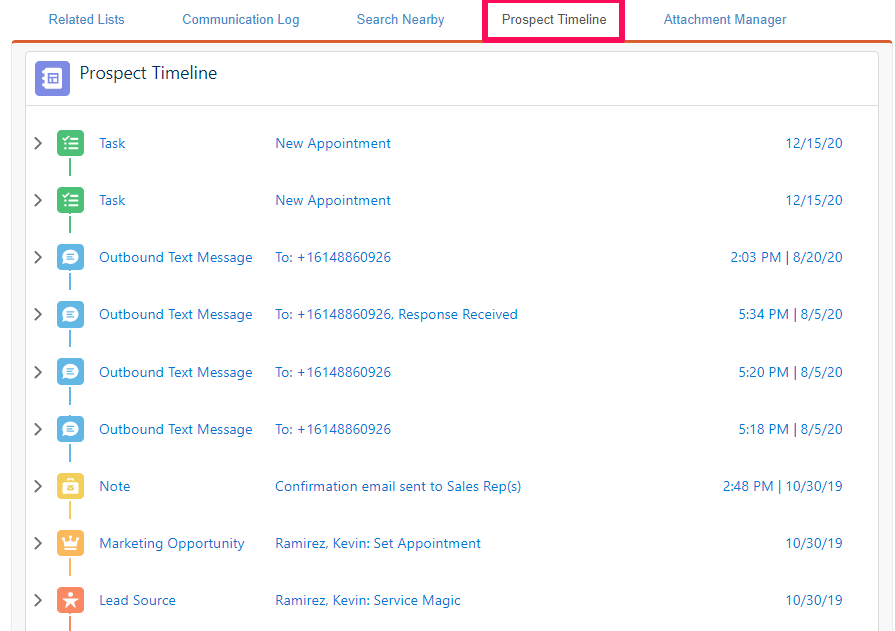
Task: Open Outbound Text Message link at 5:34 PM
Action: [x=176, y=315]
